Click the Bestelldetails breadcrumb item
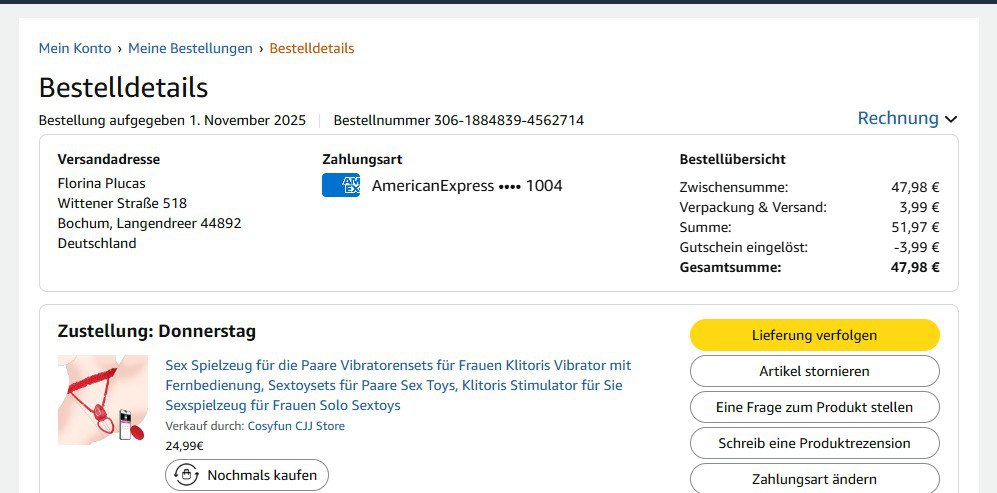997x493 pixels. (312, 48)
